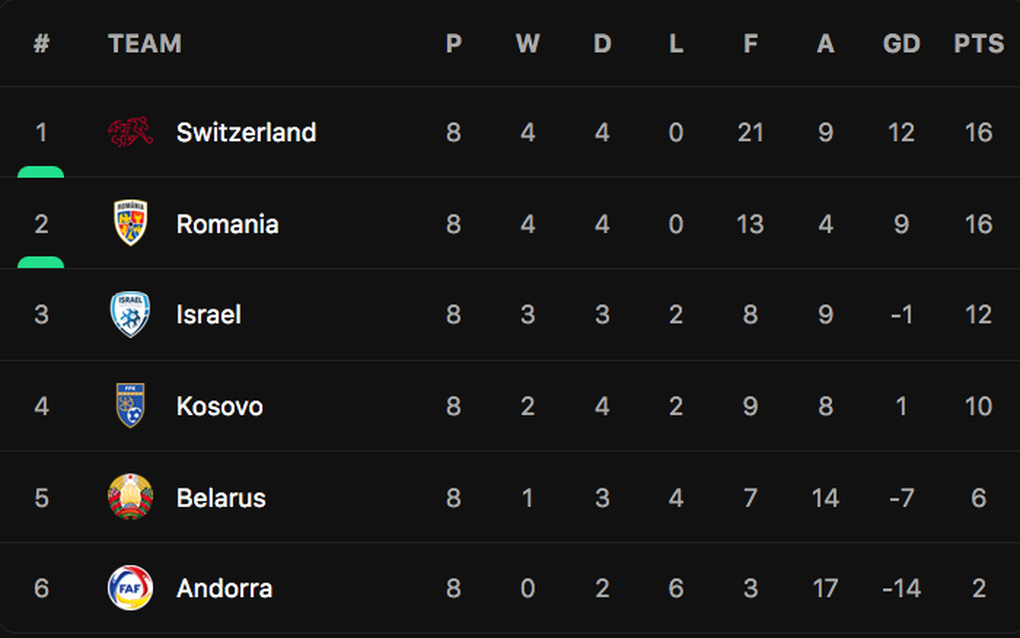
Task: Open the Switzerland team link
Action: 246,132
